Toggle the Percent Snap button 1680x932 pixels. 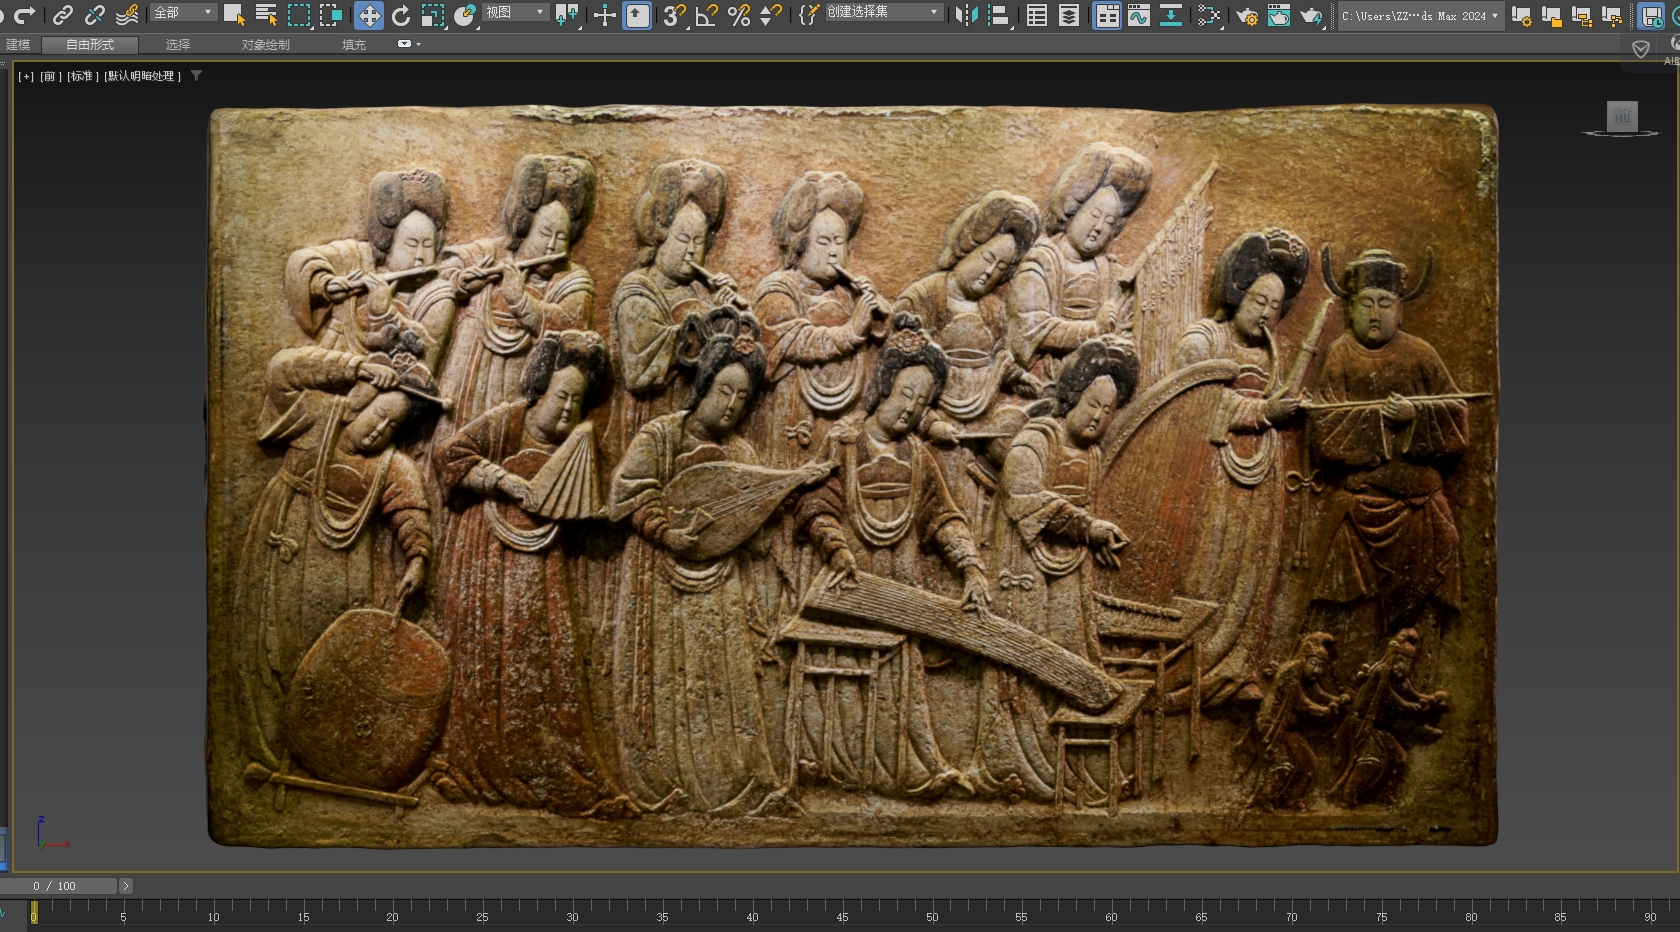click(x=739, y=15)
